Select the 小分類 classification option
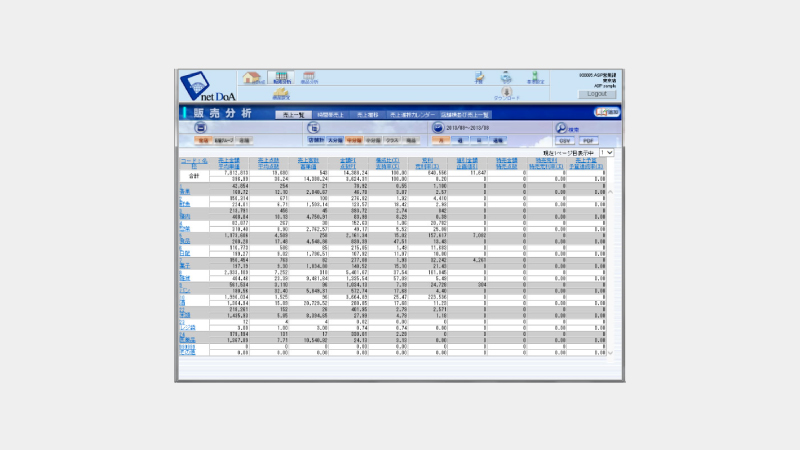 click(372, 140)
